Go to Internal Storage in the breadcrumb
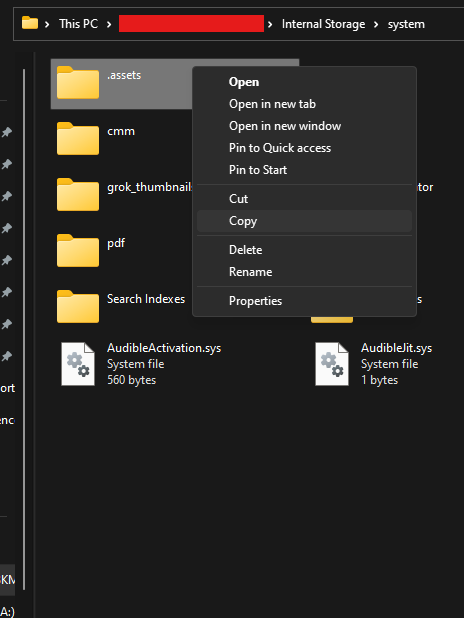This screenshot has height=618, width=464. click(323, 24)
